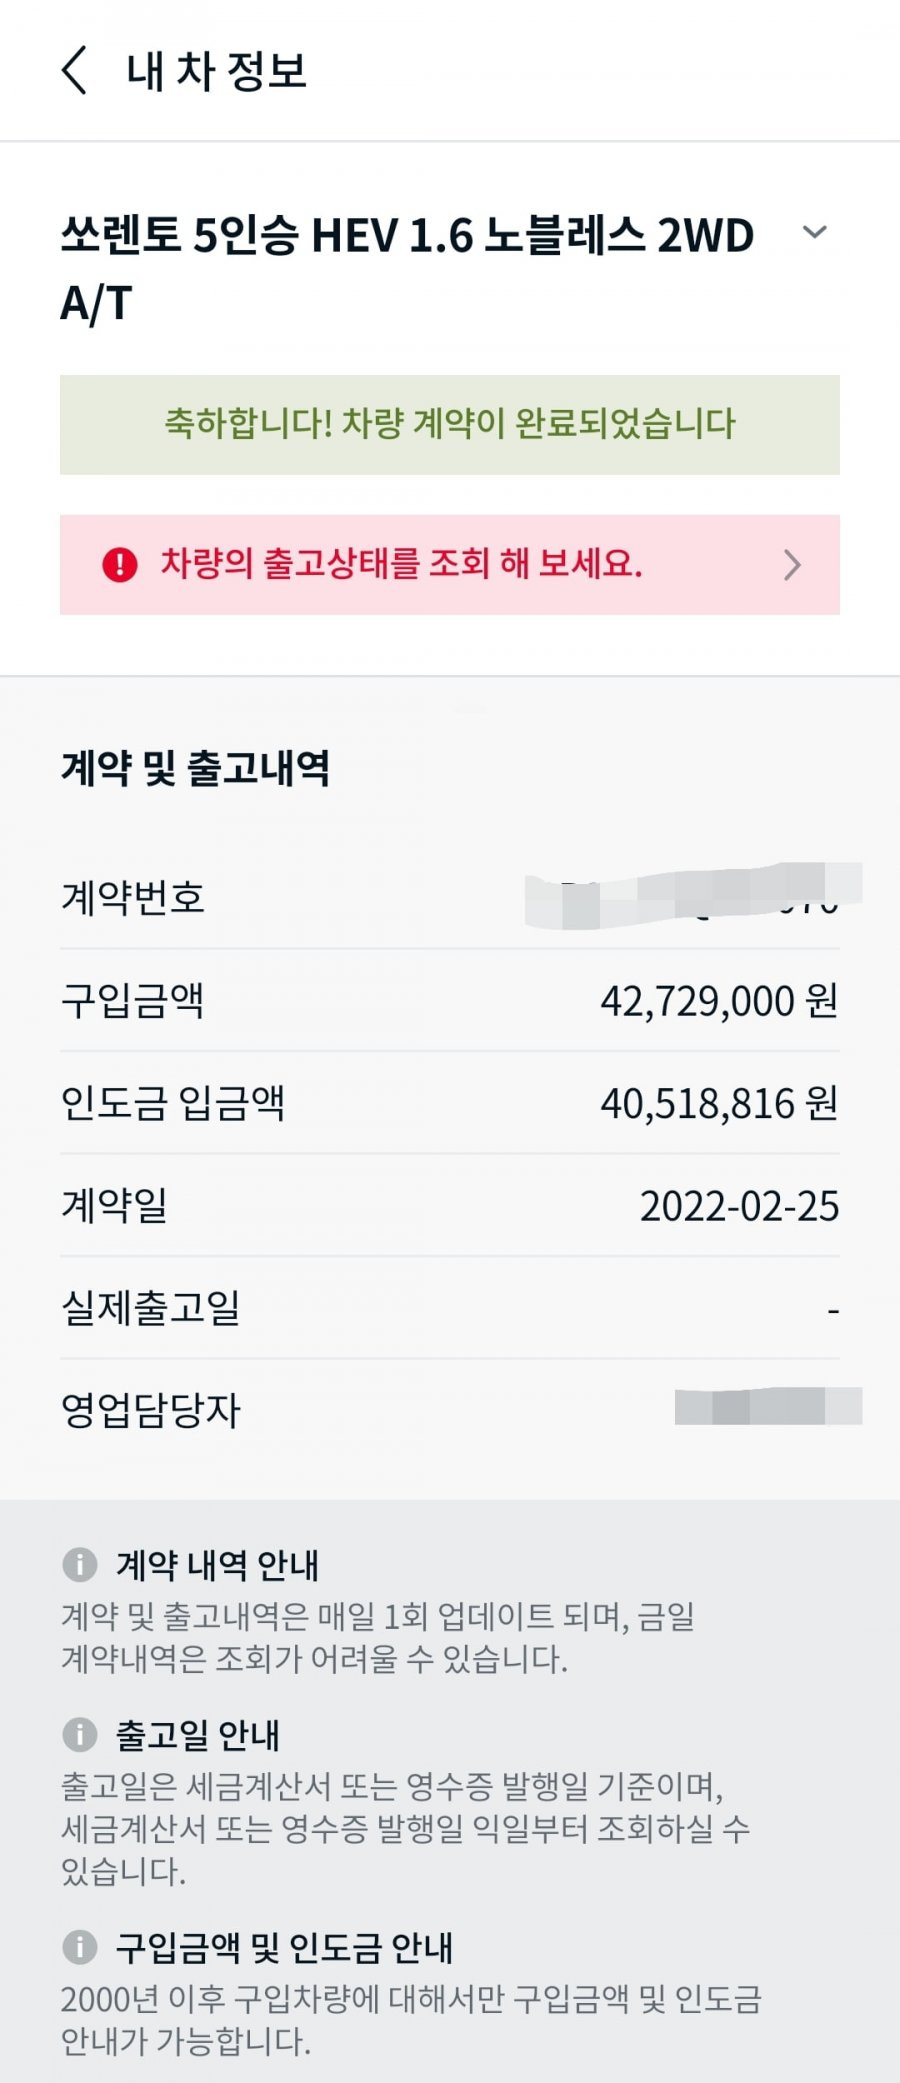900x2083 pixels.
Task: Tap the 실제출고일 row
Action: coord(450,1308)
